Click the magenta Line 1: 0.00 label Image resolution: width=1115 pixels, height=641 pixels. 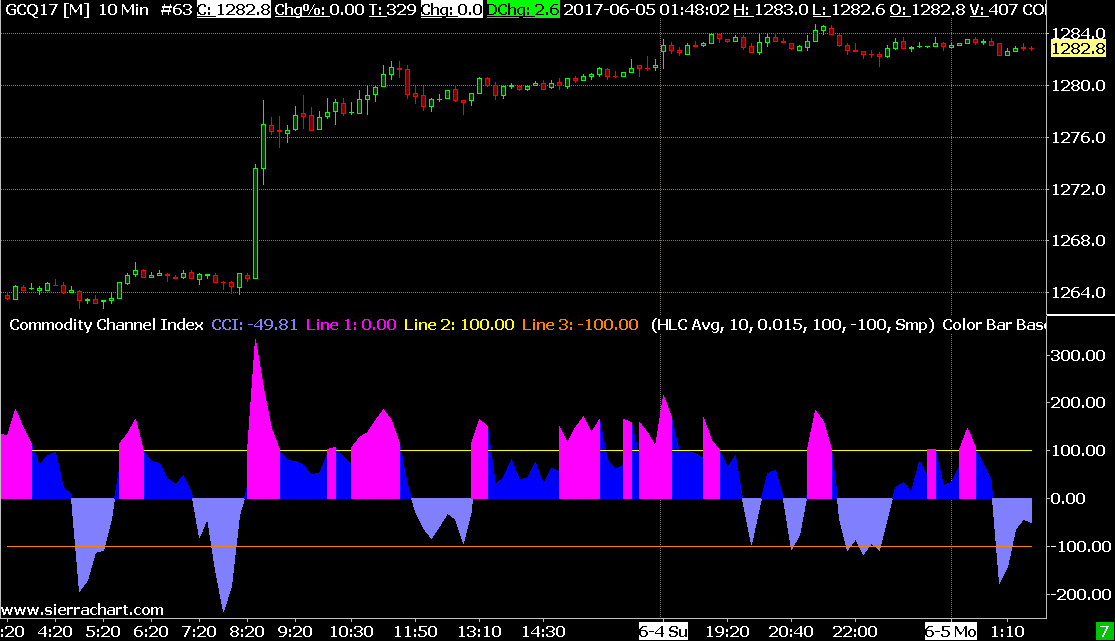(351, 324)
